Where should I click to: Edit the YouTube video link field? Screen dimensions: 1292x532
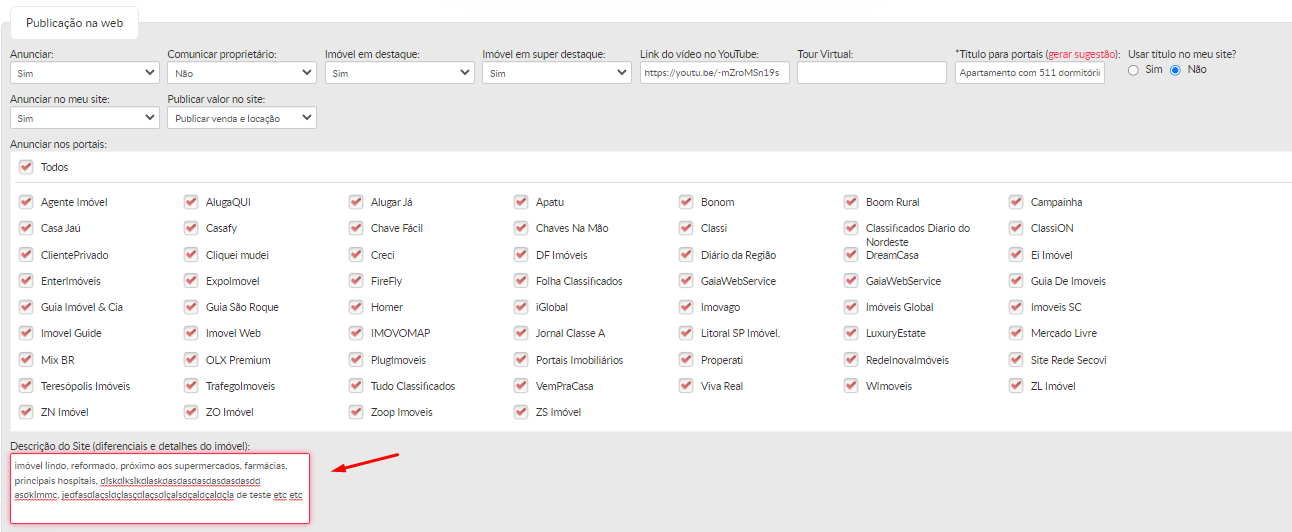click(714, 73)
